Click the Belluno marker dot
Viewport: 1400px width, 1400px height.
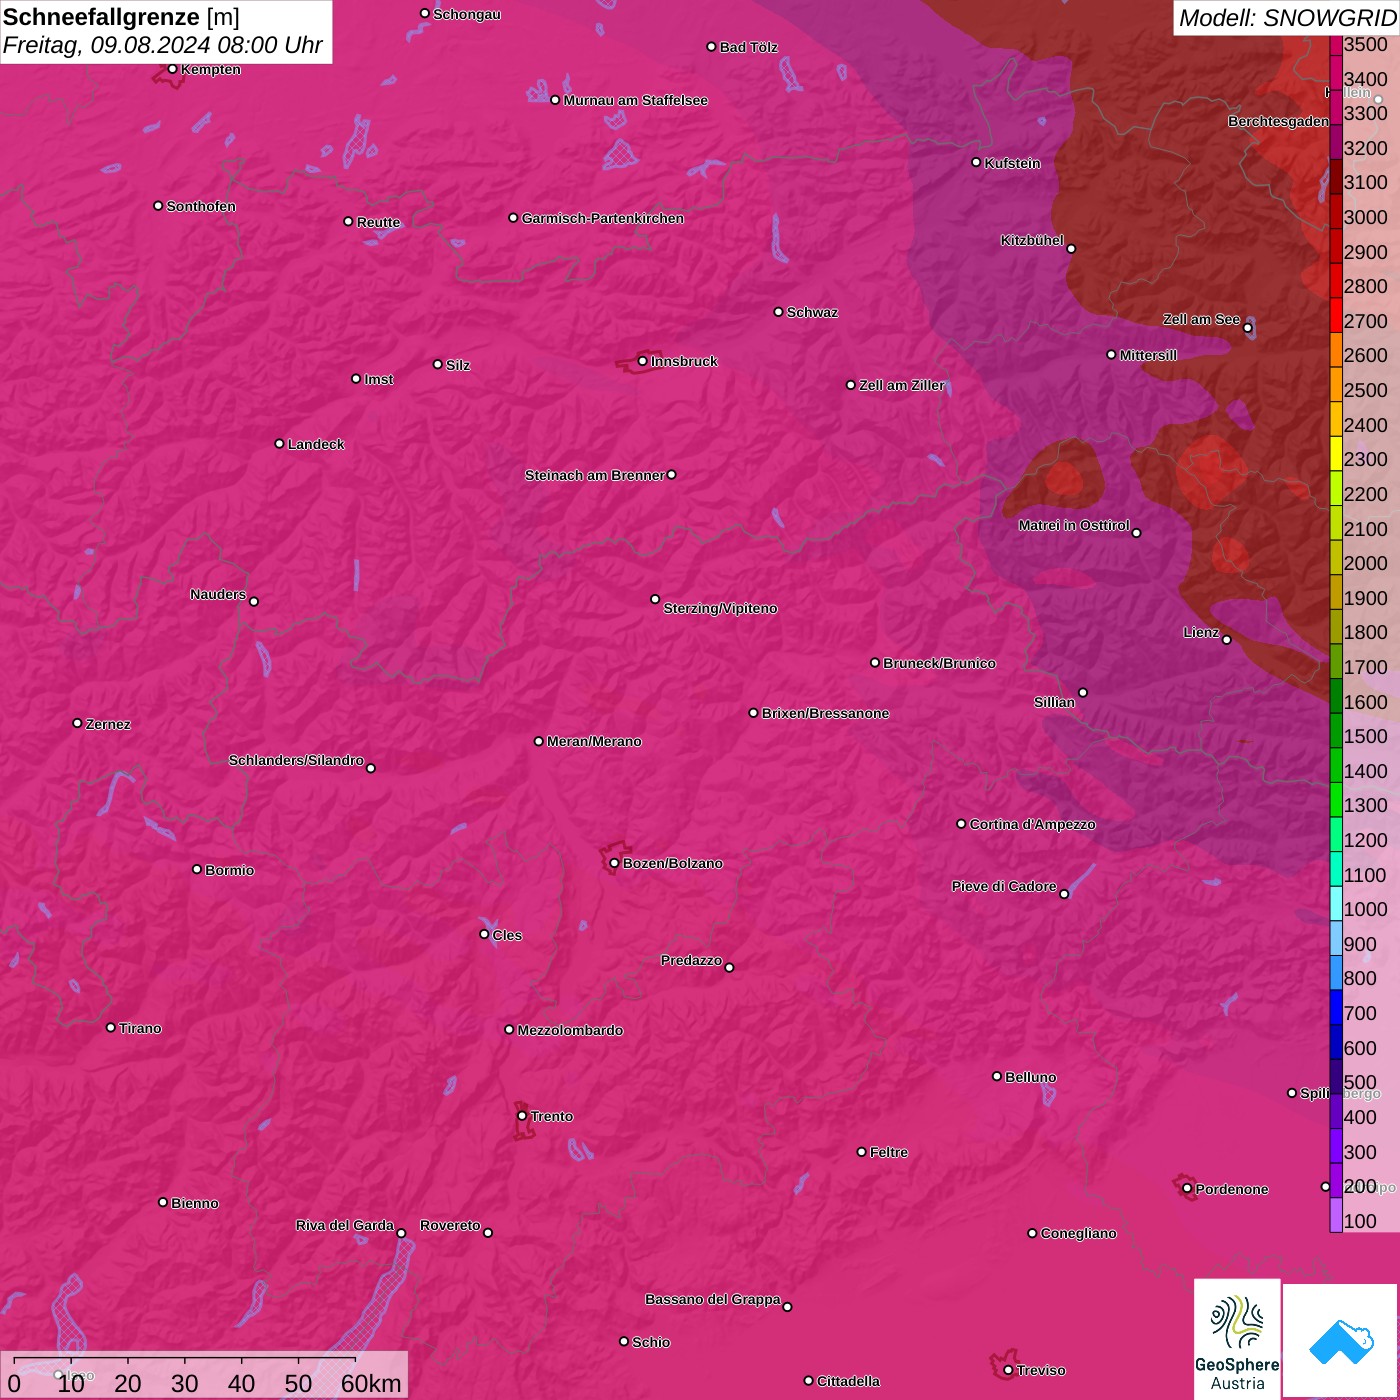coord(996,1076)
